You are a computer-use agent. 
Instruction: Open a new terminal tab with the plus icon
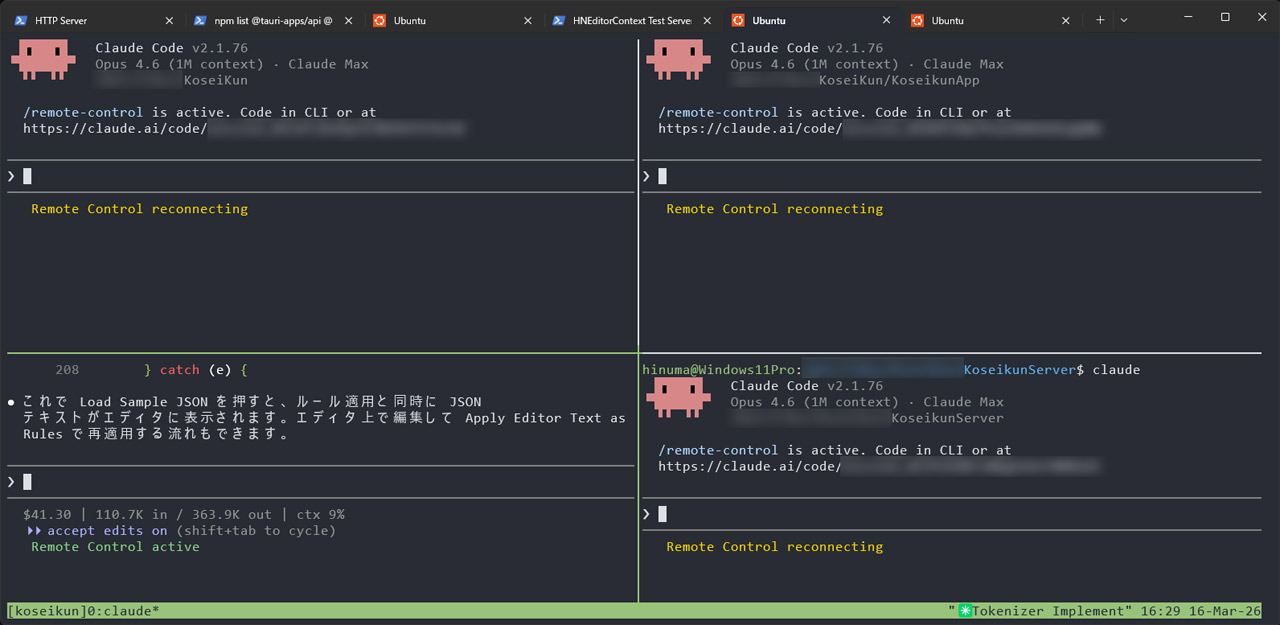1101,19
